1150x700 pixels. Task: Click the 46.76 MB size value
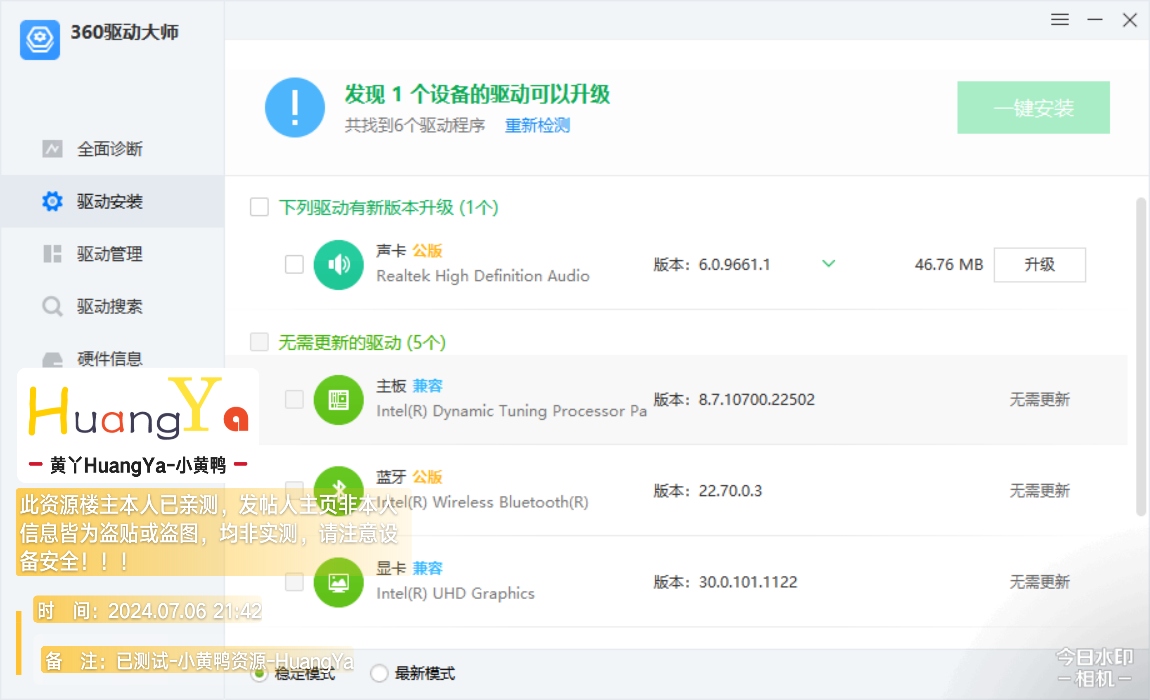pyautogui.click(x=948, y=265)
